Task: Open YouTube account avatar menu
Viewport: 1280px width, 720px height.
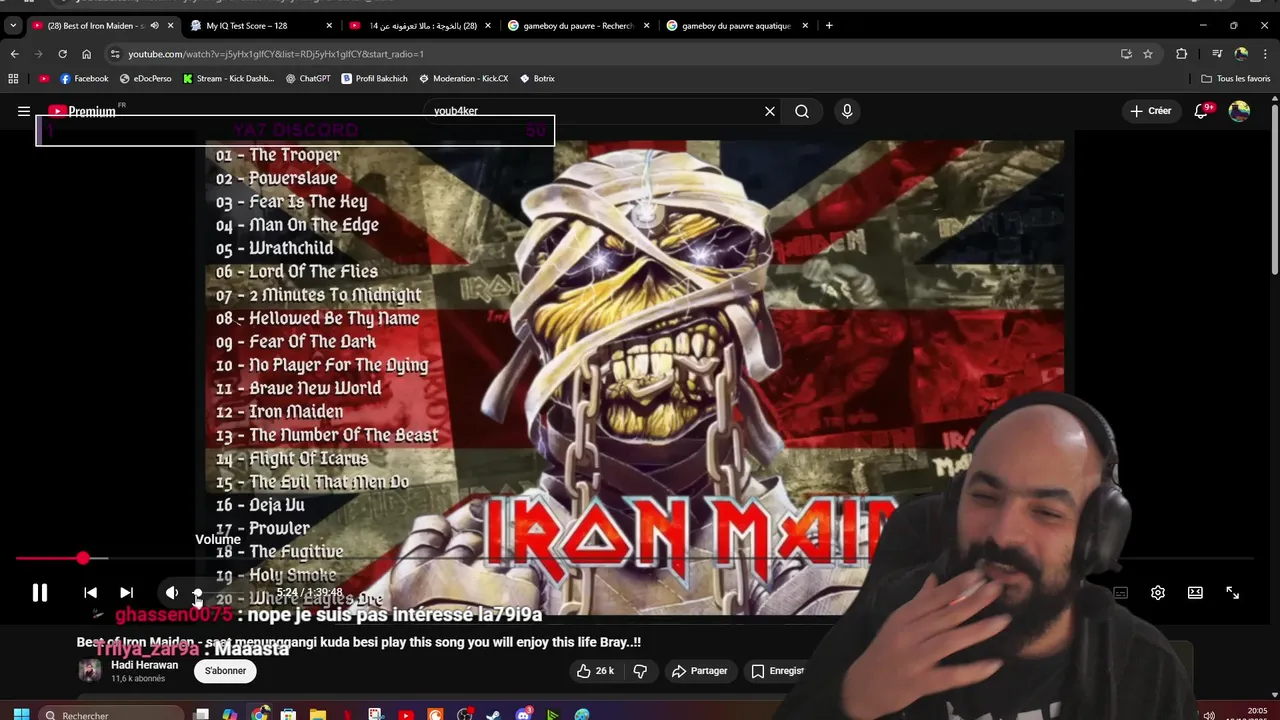Action: point(1239,111)
